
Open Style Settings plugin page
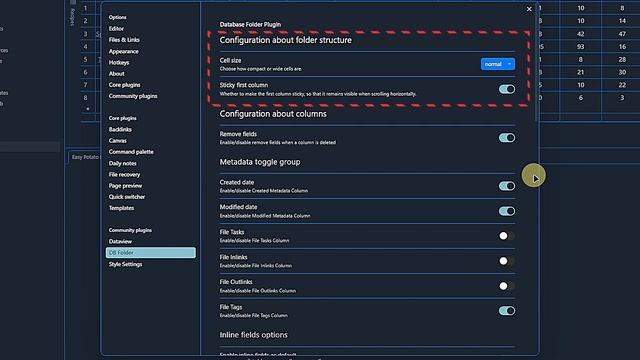(x=125, y=264)
